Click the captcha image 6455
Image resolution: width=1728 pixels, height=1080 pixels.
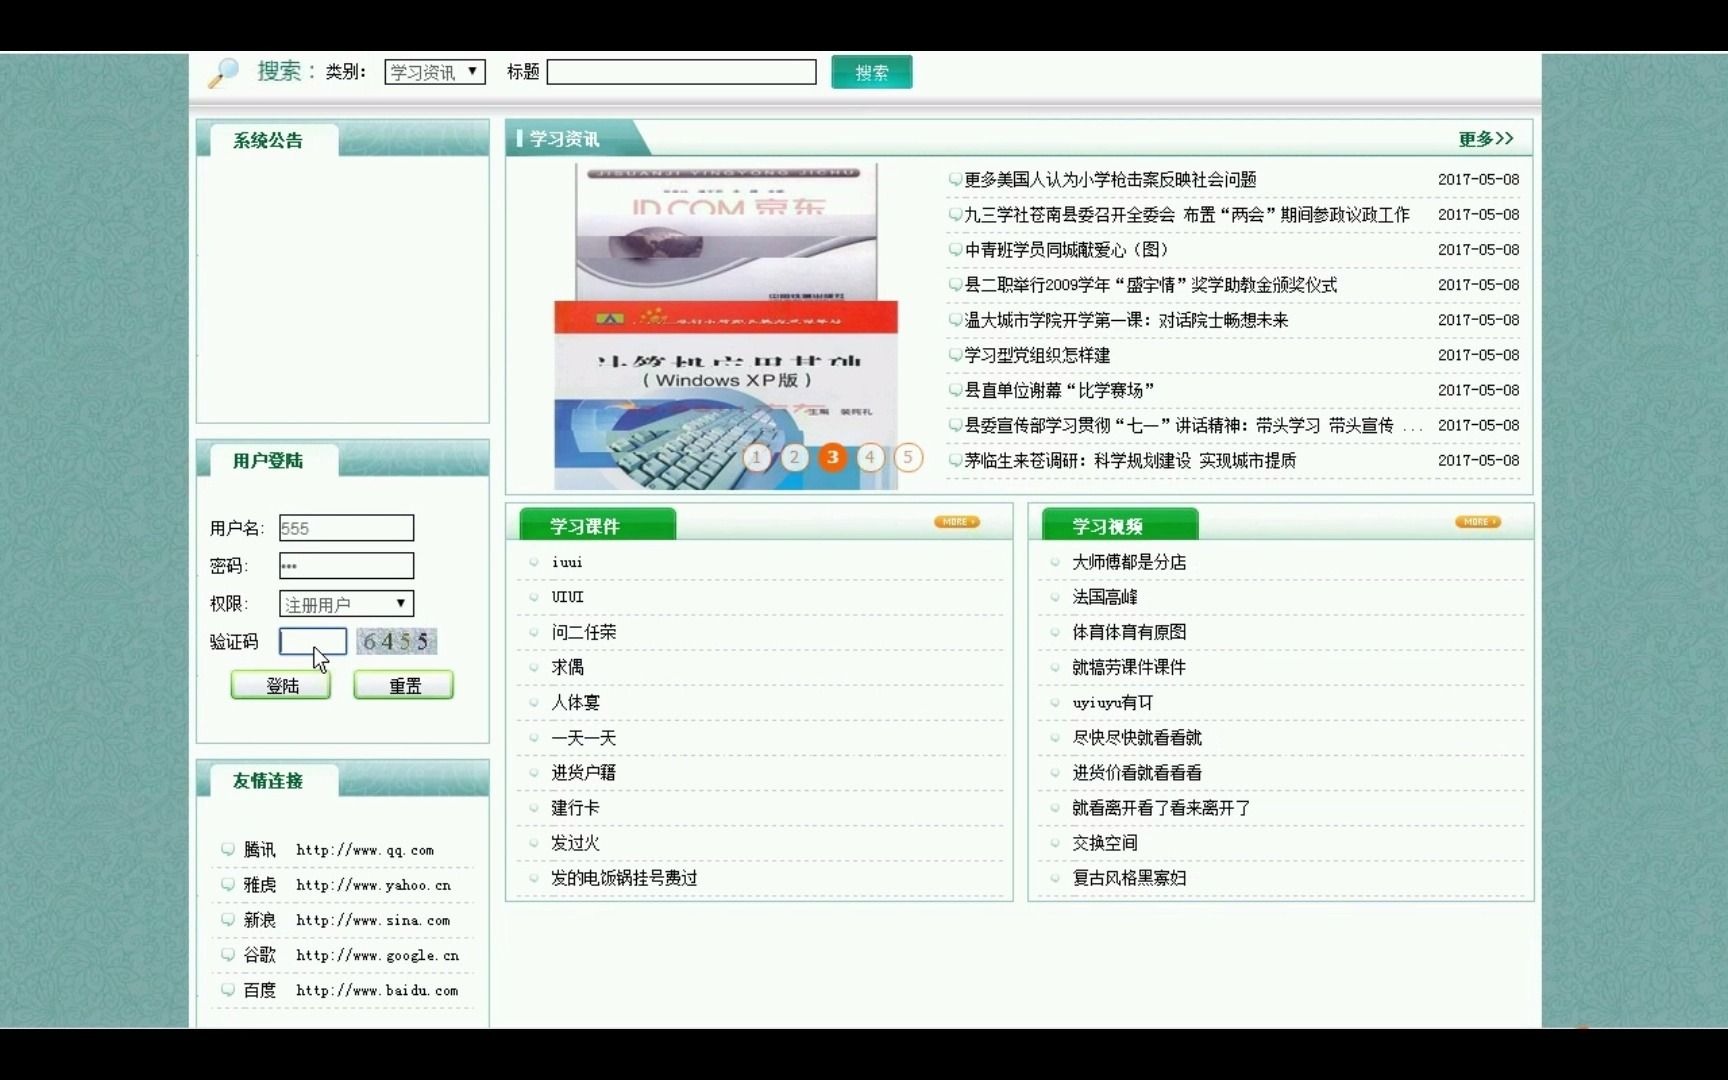click(396, 641)
